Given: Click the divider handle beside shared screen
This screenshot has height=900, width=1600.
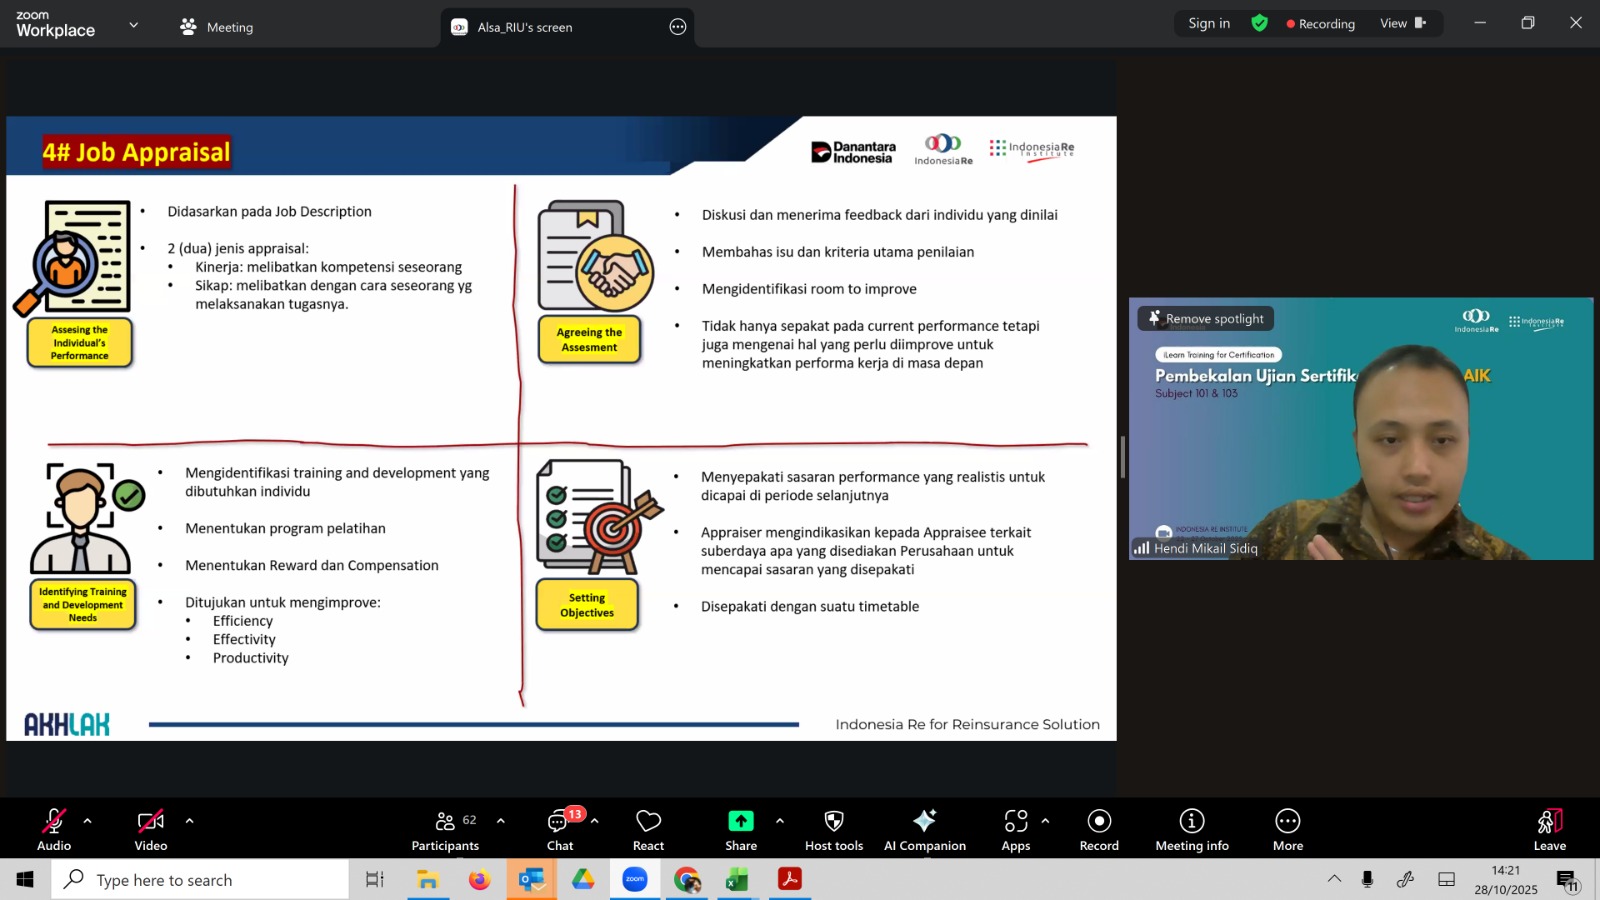Looking at the screenshot, I should point(1122,457).
